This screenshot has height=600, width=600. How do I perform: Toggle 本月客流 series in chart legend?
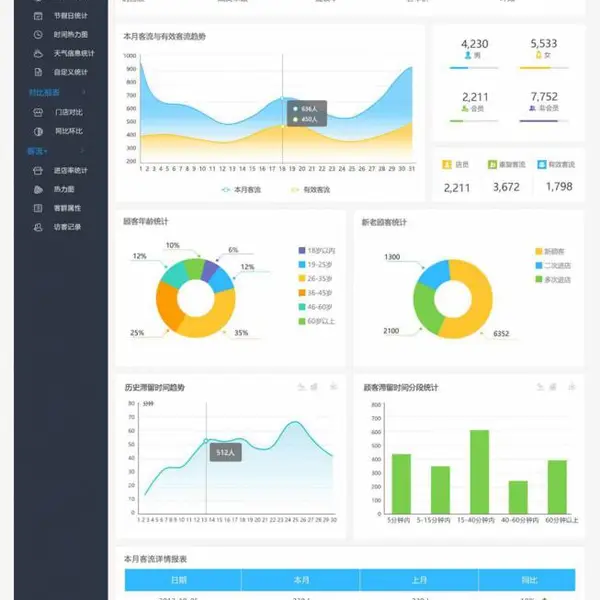[241, 189]
